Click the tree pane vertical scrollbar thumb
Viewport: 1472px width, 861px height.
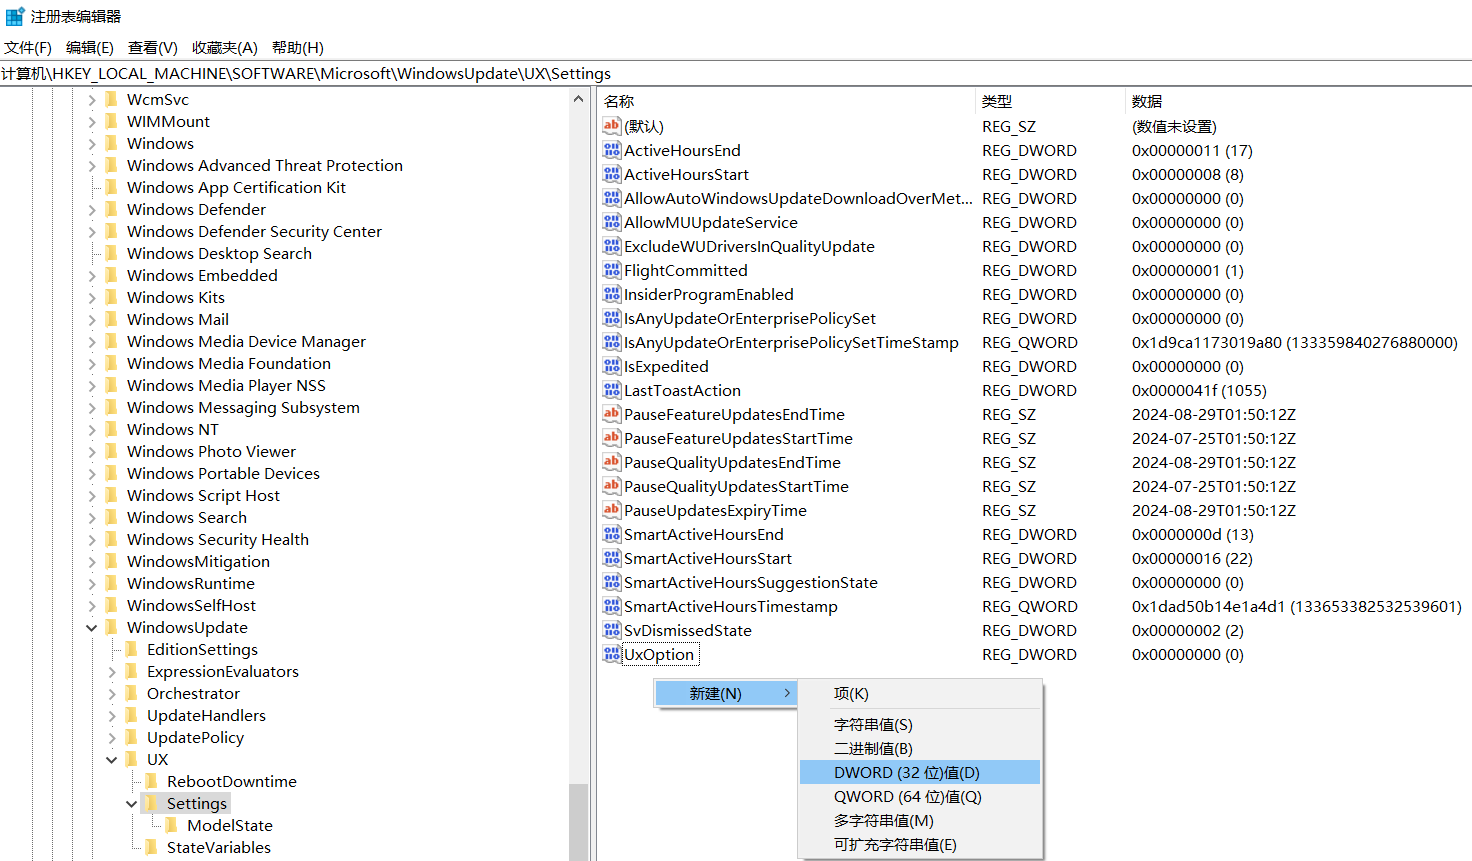578,821
